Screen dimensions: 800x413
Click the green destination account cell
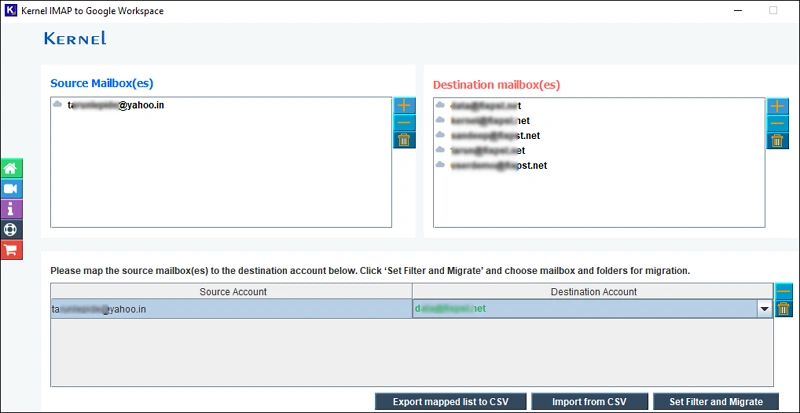585,309
